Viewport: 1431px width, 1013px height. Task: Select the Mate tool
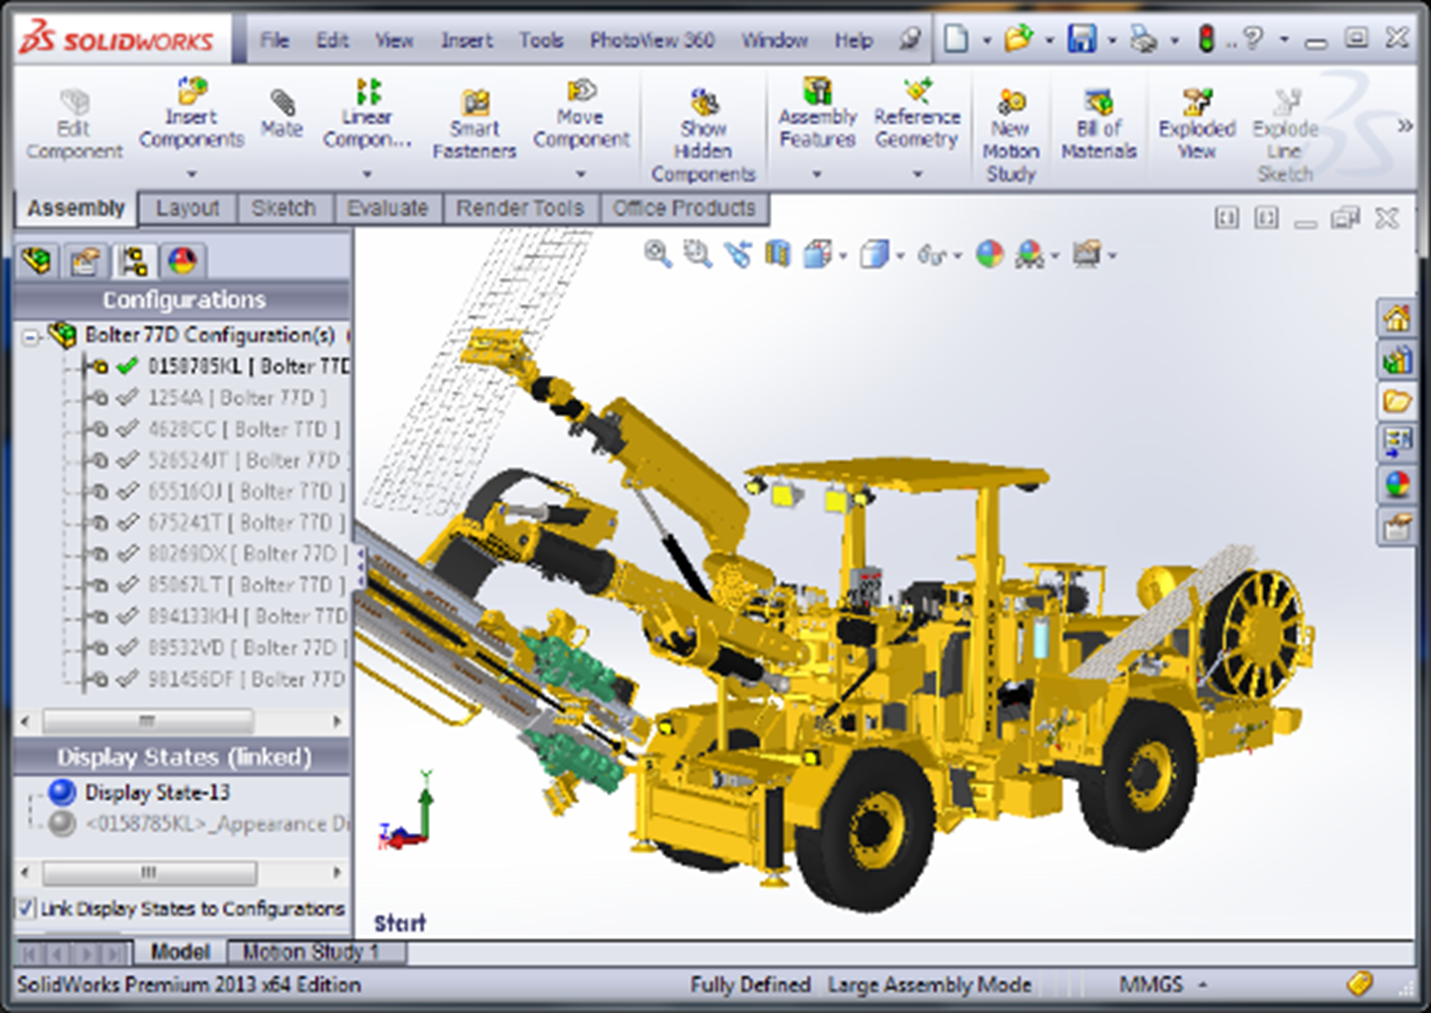tap(282, 113)
